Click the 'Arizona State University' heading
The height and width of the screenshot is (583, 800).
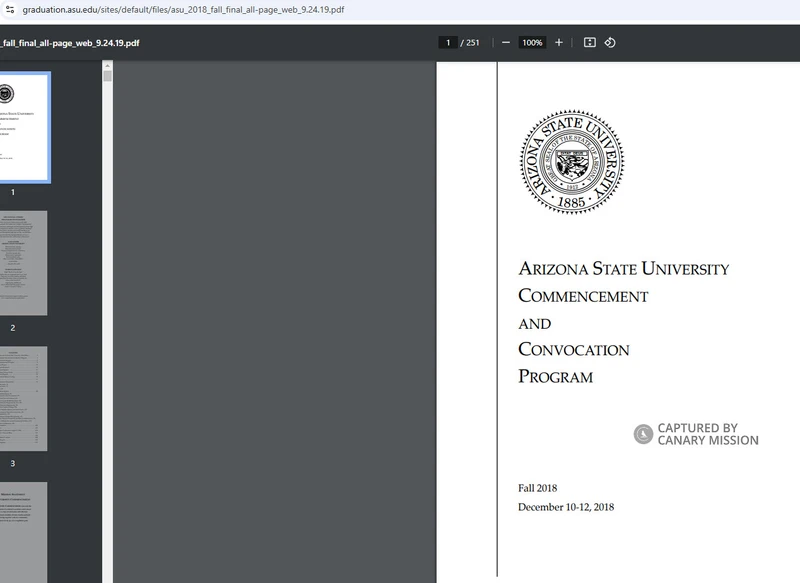(x=623, y=268)
